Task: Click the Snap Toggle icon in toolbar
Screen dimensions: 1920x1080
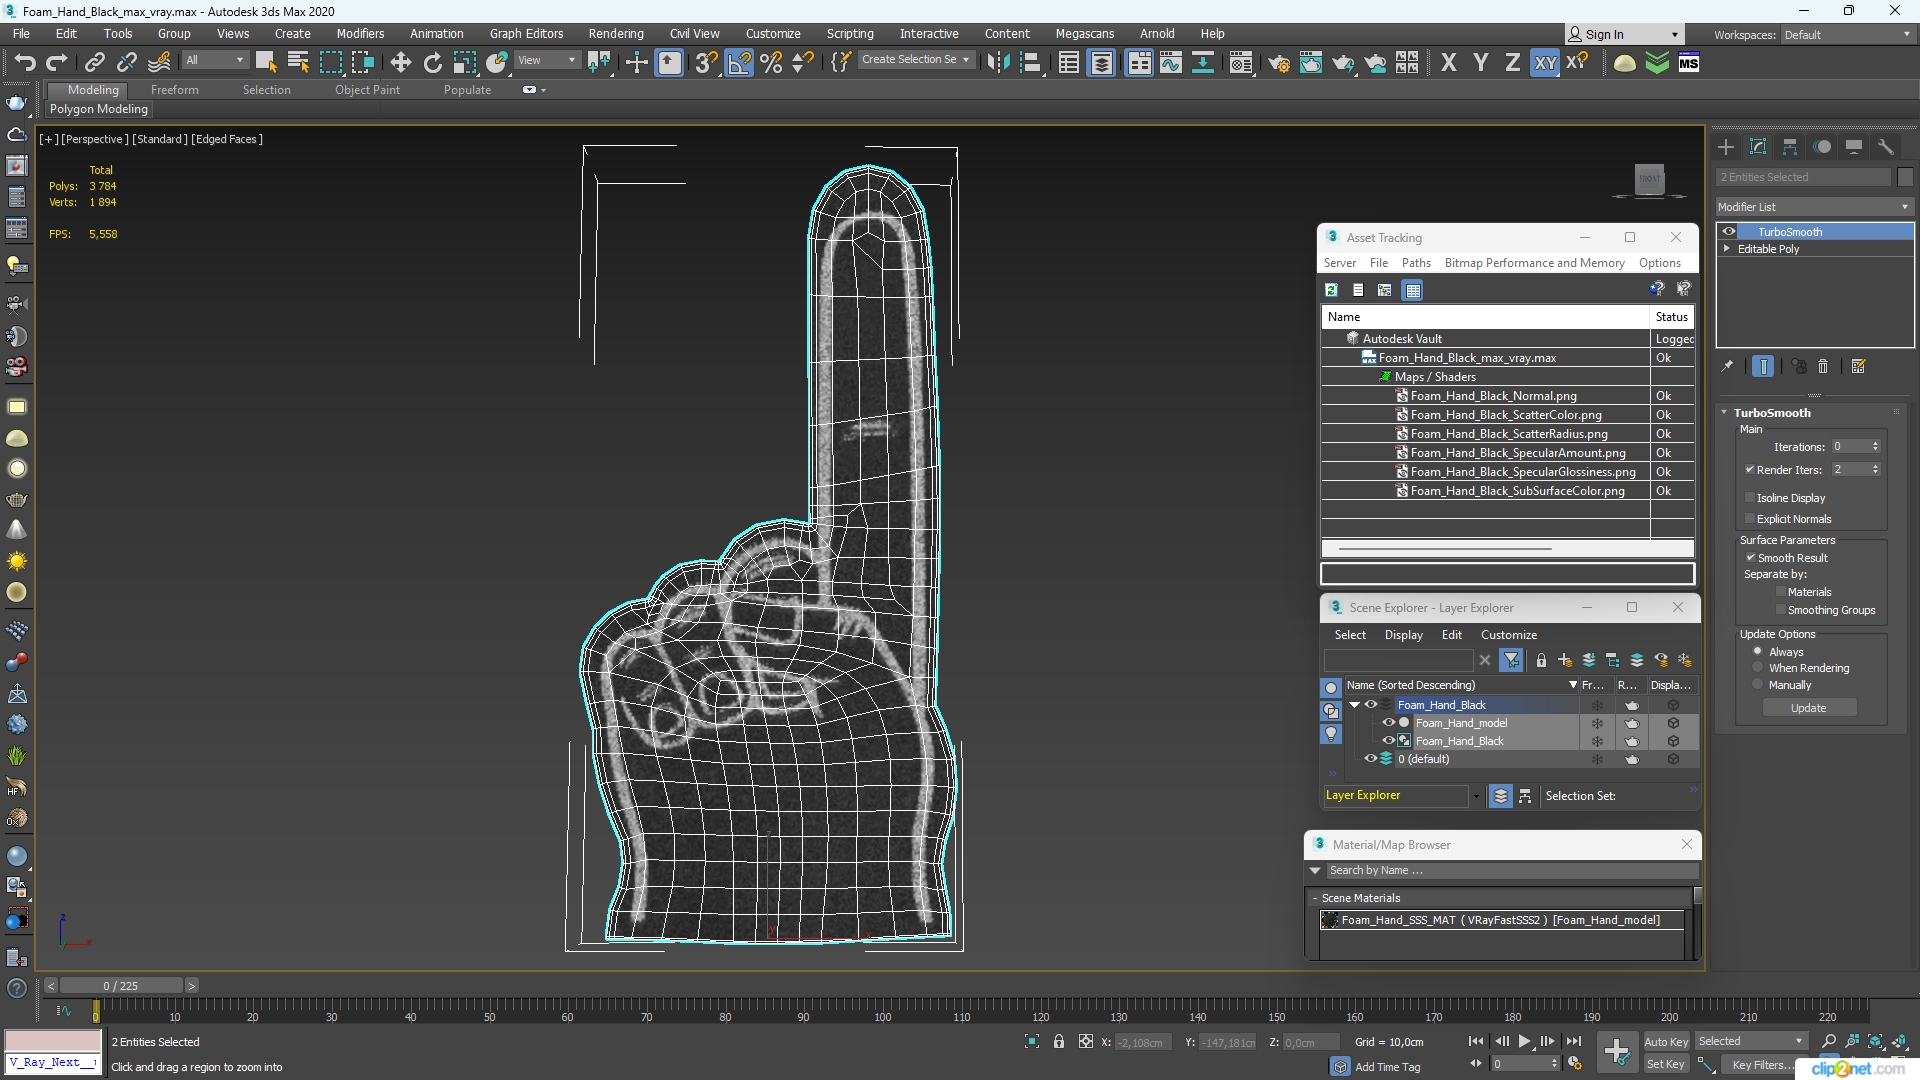Action: (x=707, y=63)
